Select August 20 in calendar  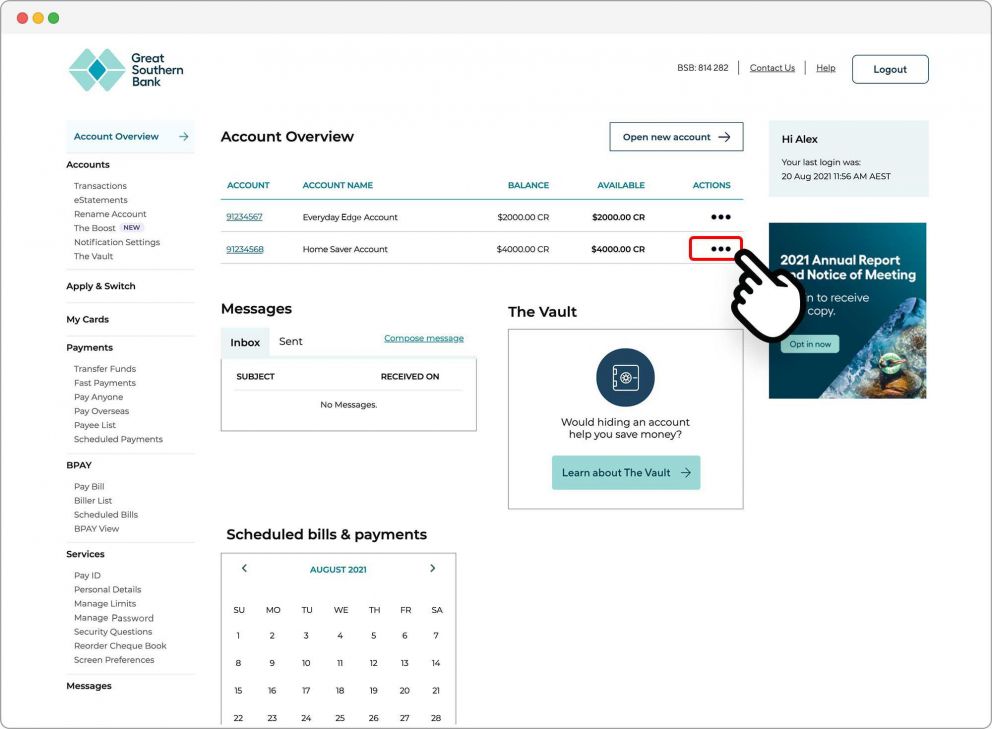tap(404, 691)
